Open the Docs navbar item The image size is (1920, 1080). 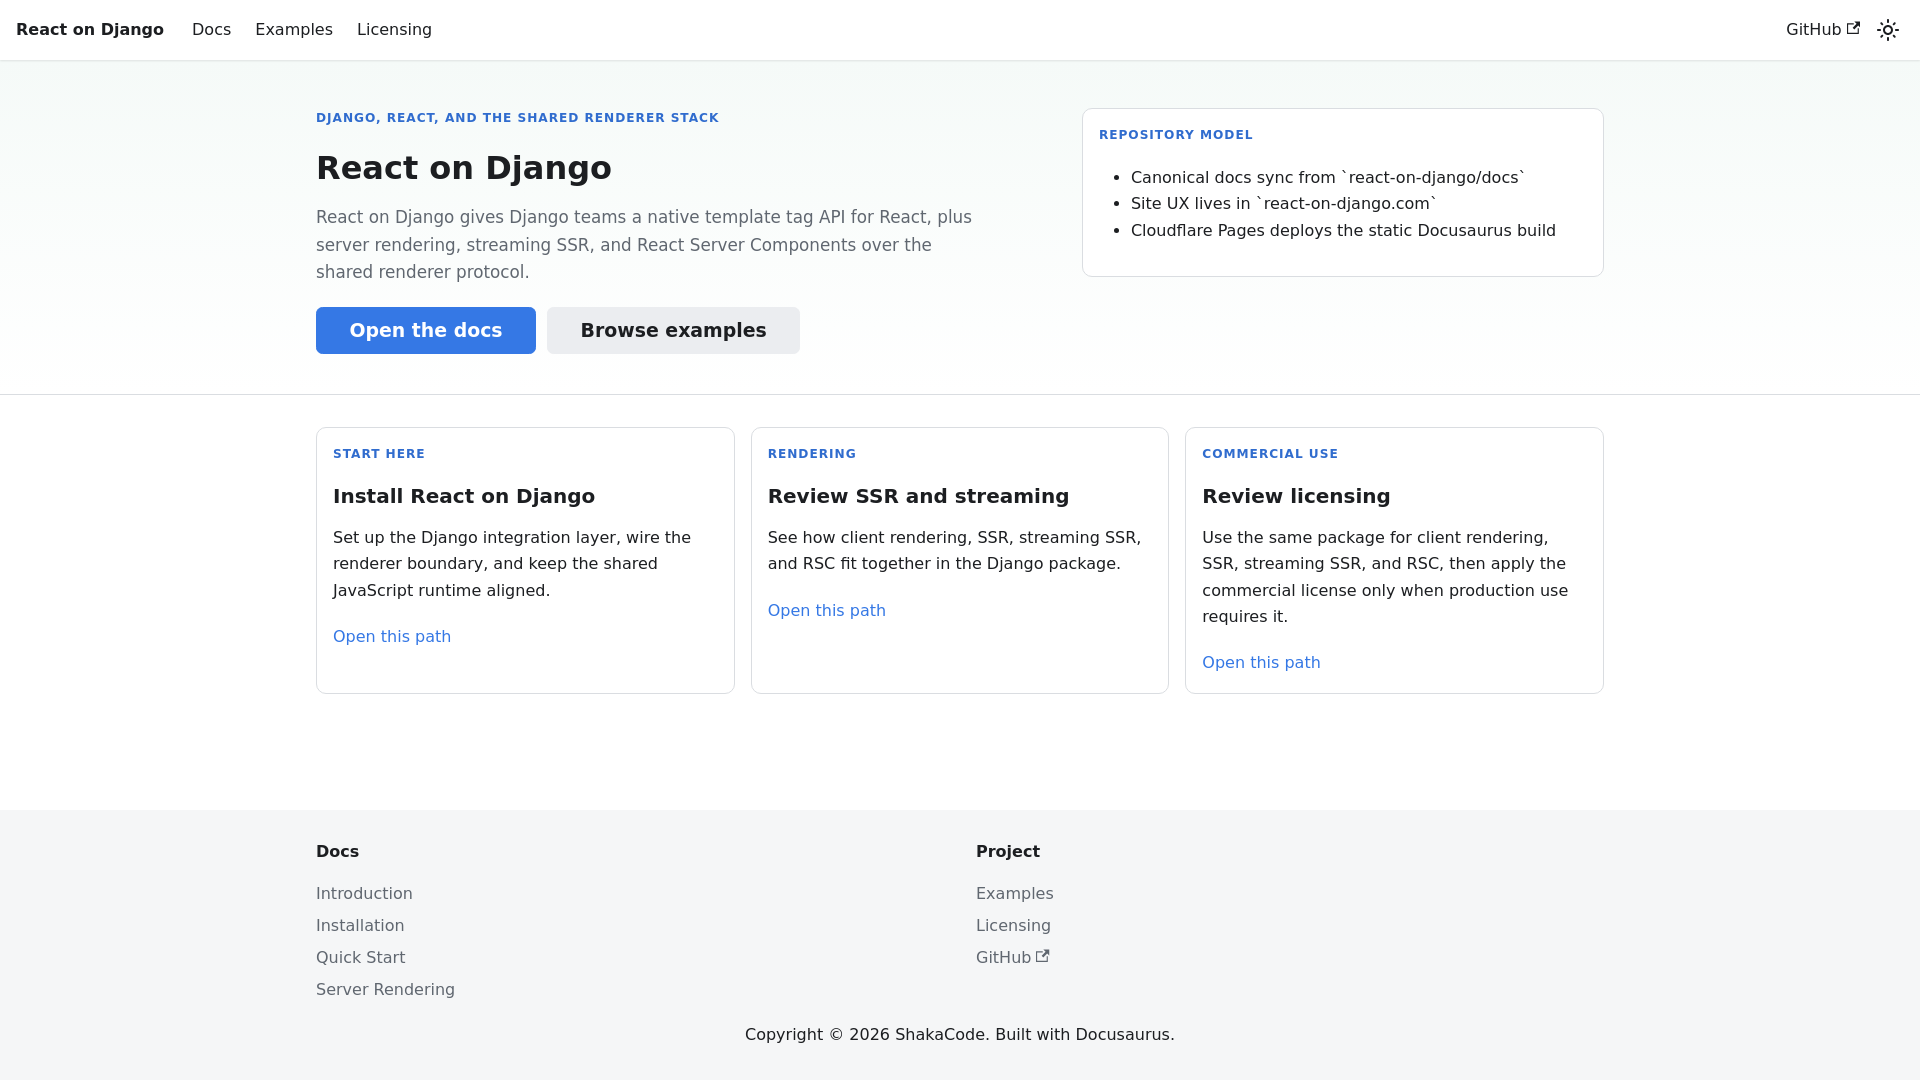(x=211, y=30)
